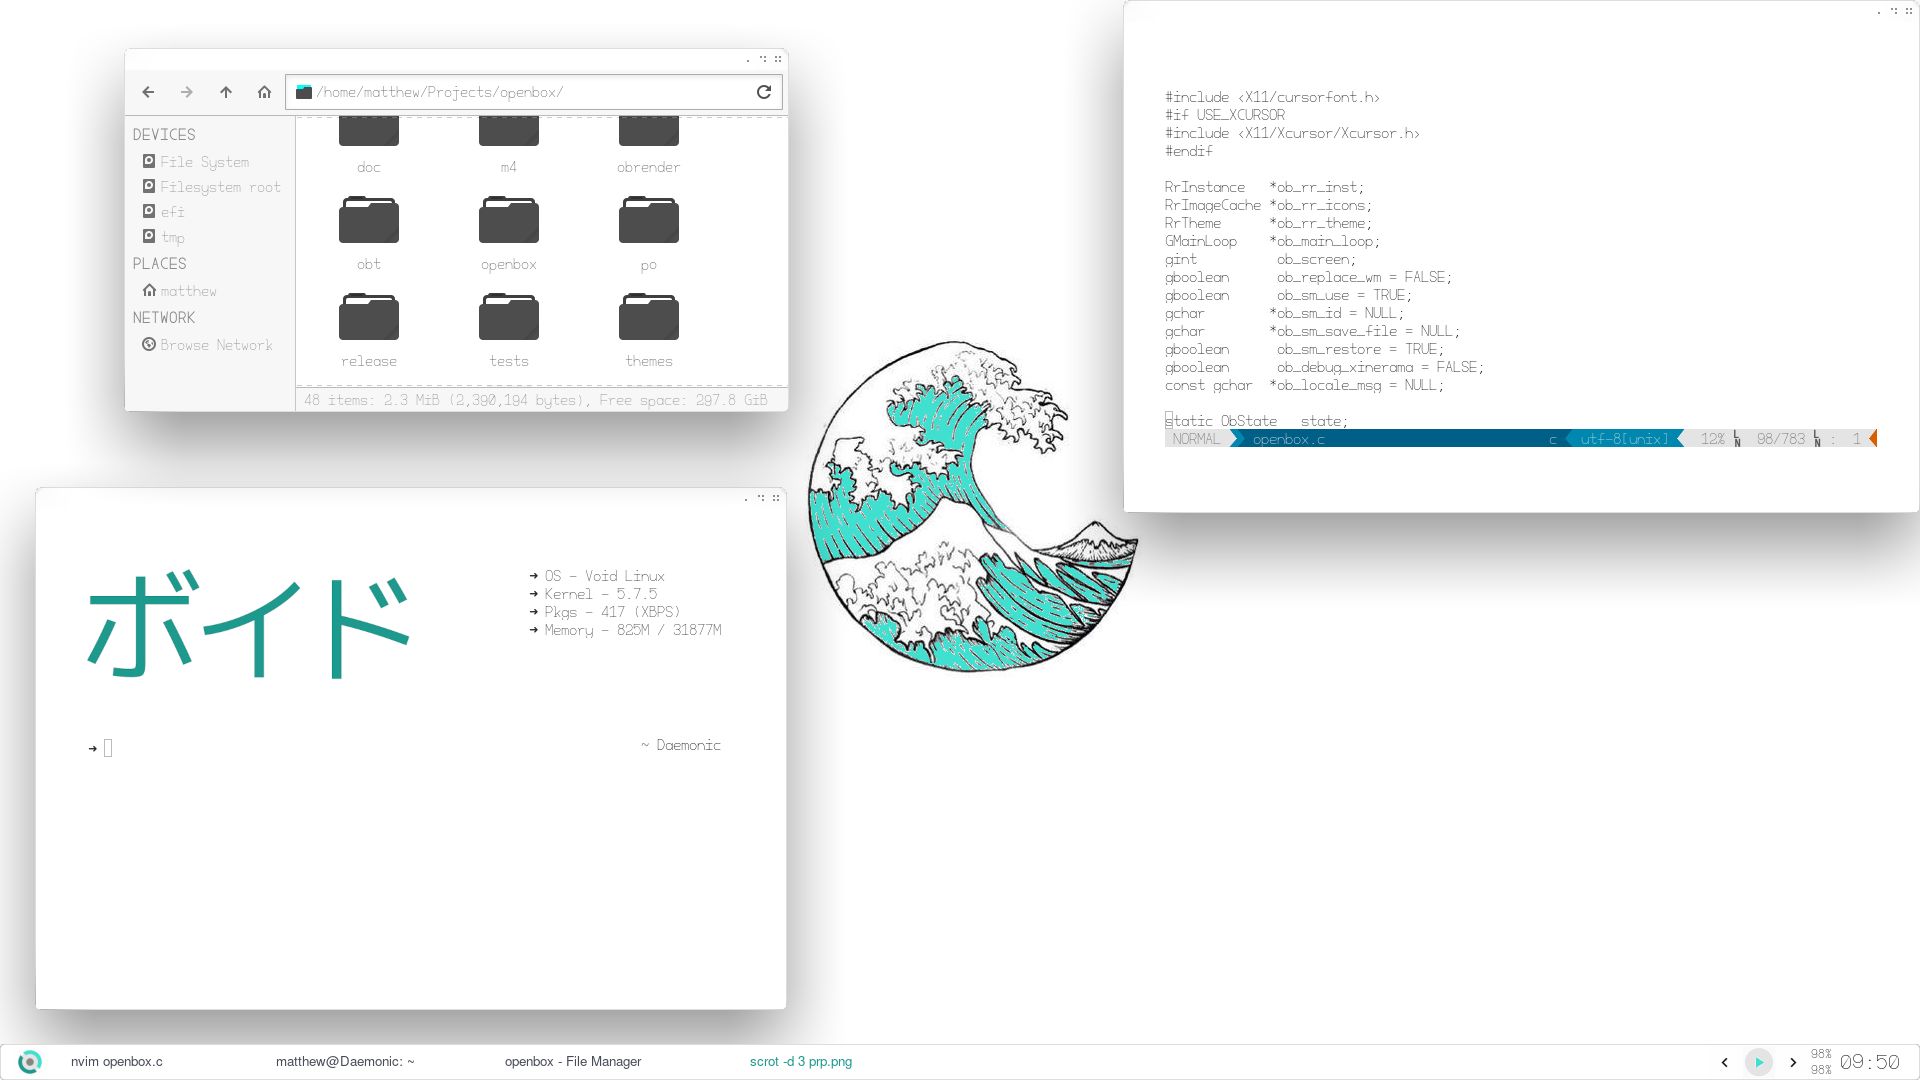
Task: Click the right chevron in the taskbar
Action: (x=1791, y=1061)
